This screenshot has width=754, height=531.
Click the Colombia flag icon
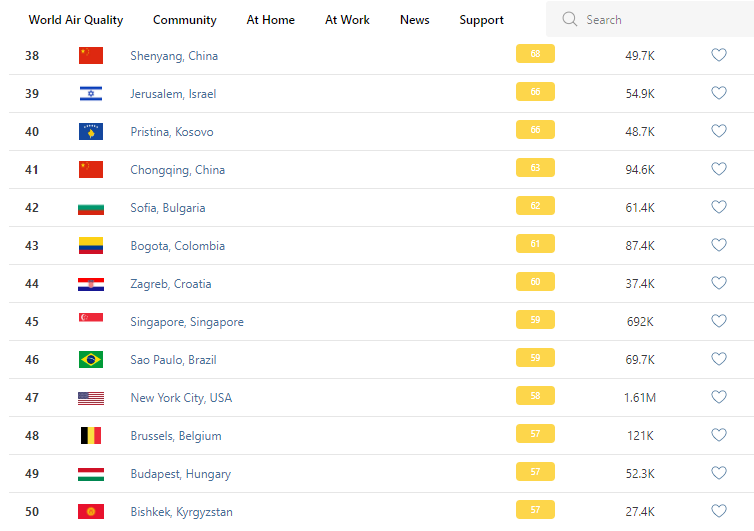(x=91, y=246)
